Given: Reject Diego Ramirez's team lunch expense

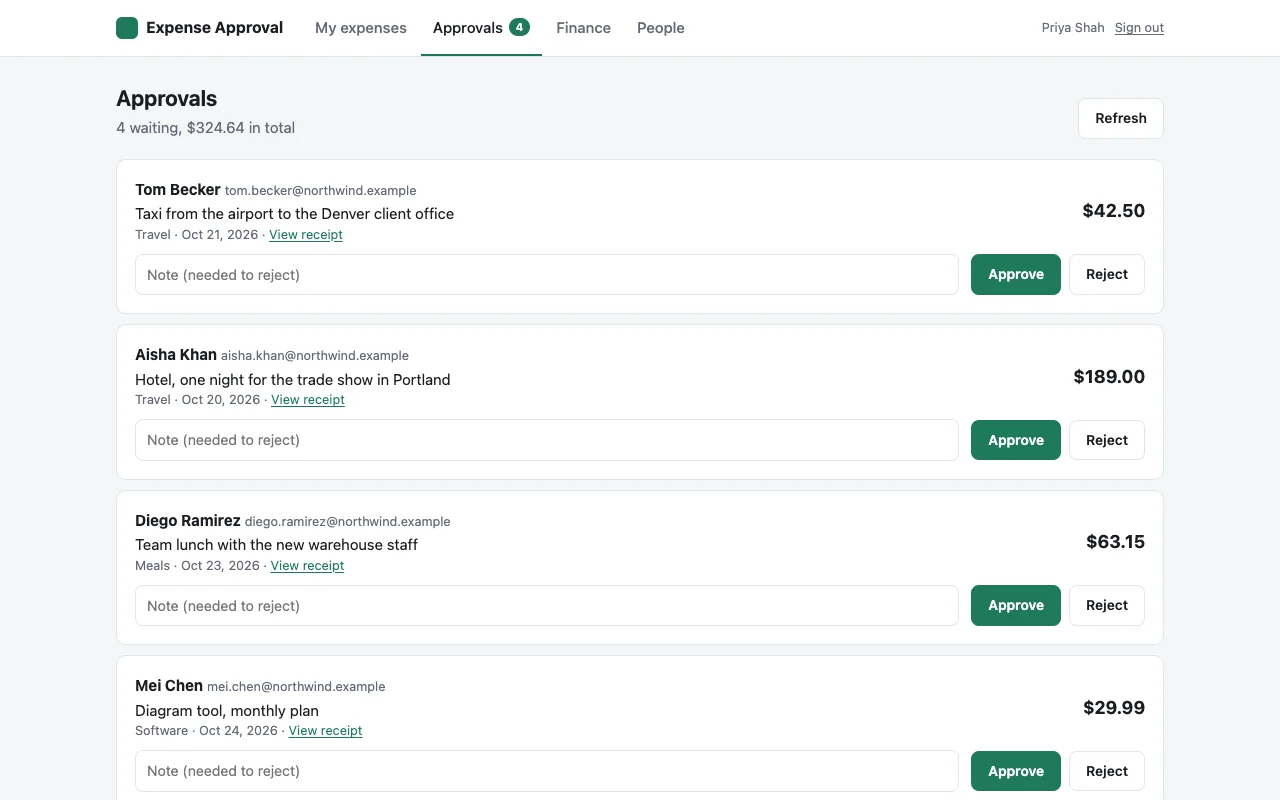Looking at the screenshot, I should click(1107, 605).
